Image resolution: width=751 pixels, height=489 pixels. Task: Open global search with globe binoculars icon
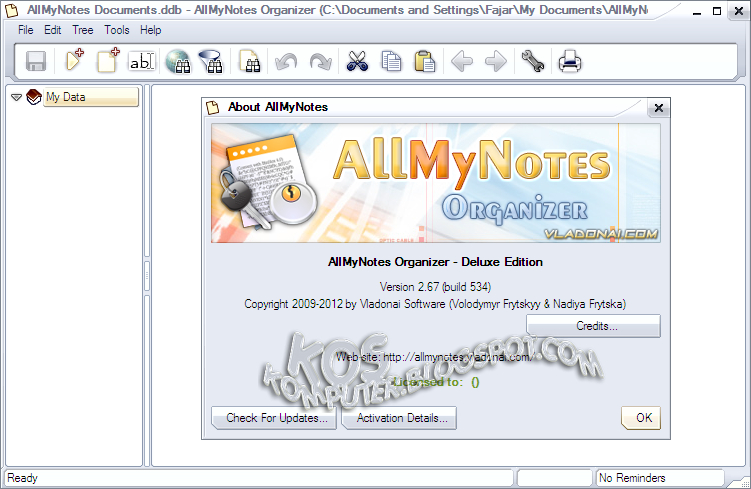178,62
